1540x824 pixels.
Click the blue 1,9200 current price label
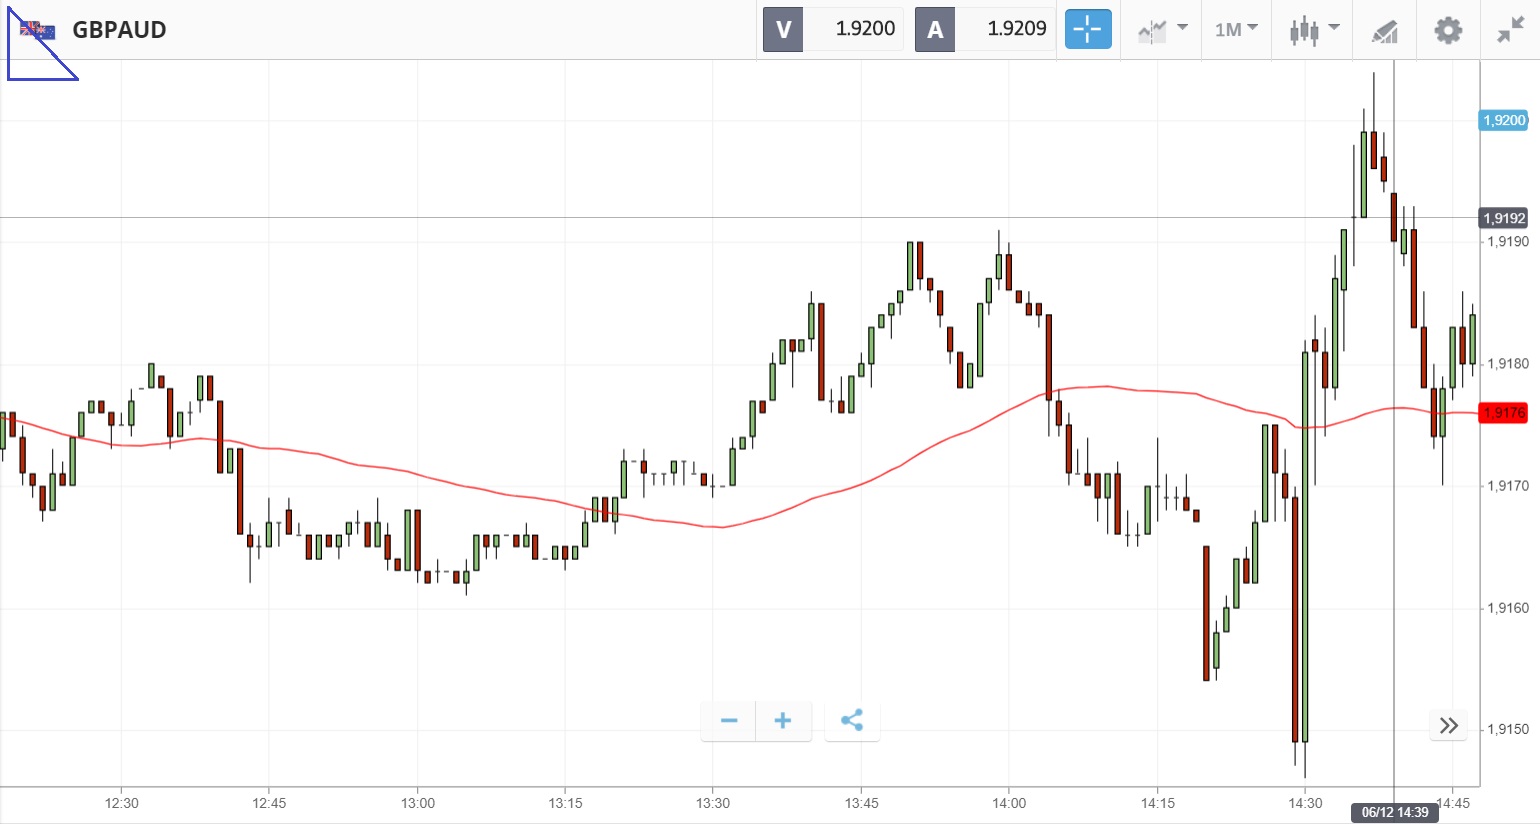[x=1503, y=121]
